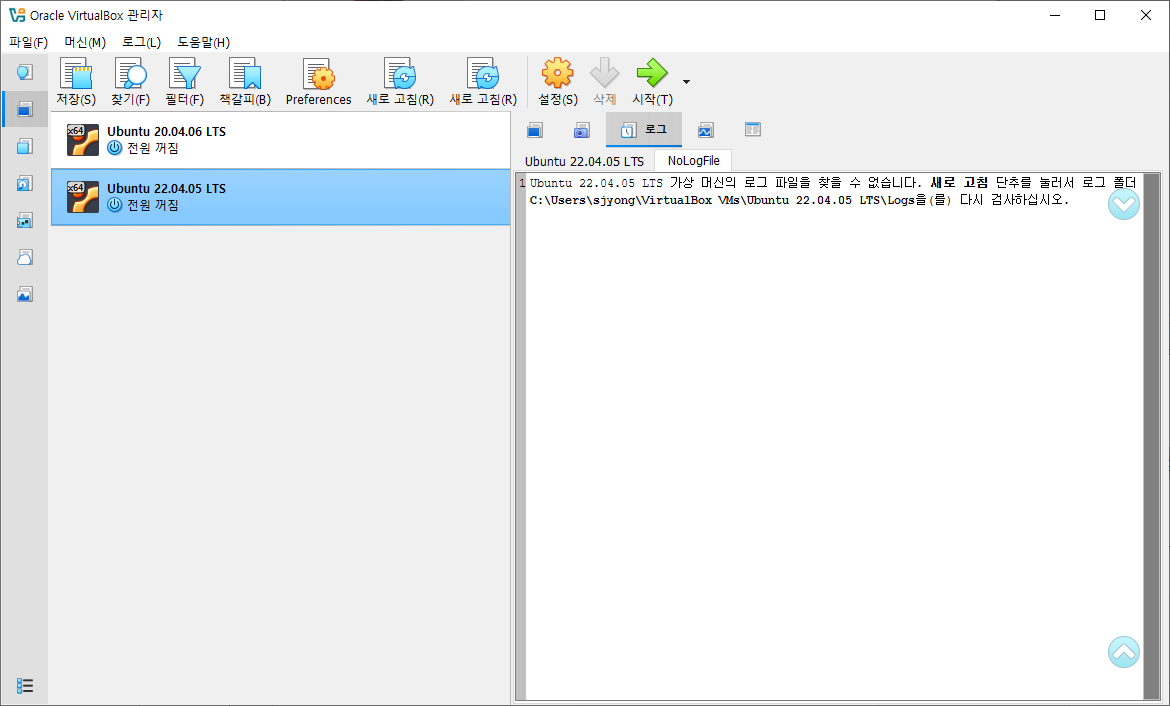The width and height of the screenshot is (1170, 706).
Task: Select the Ubuntu 22.04.05 LTS machine
Action: point(281,197)
